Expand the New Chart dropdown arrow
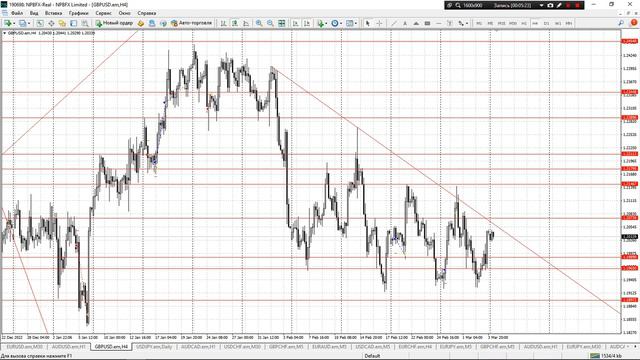640x360 pixels. pos(14,24)
